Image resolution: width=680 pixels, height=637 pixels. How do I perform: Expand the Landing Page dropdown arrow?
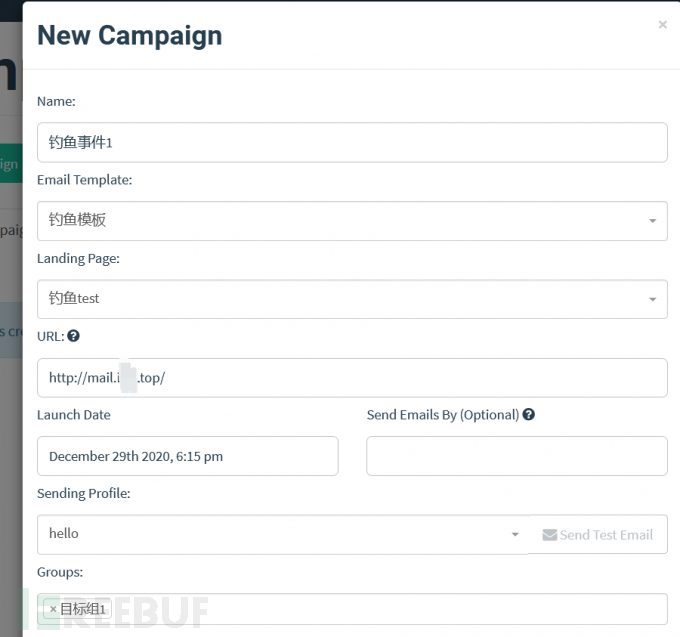tap(652, 300)
